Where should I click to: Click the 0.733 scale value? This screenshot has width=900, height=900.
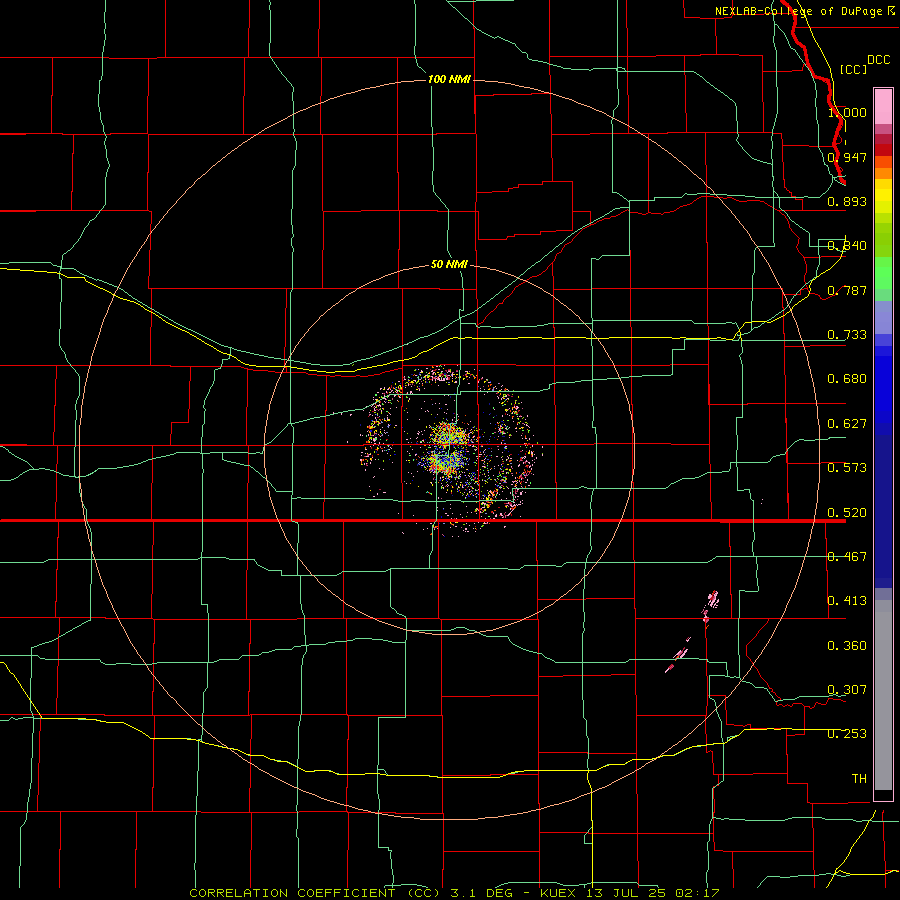tap(847, 335)
